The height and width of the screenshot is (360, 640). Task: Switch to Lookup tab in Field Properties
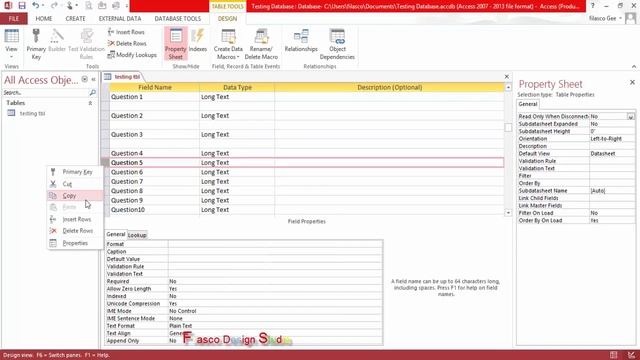[137, 235]
